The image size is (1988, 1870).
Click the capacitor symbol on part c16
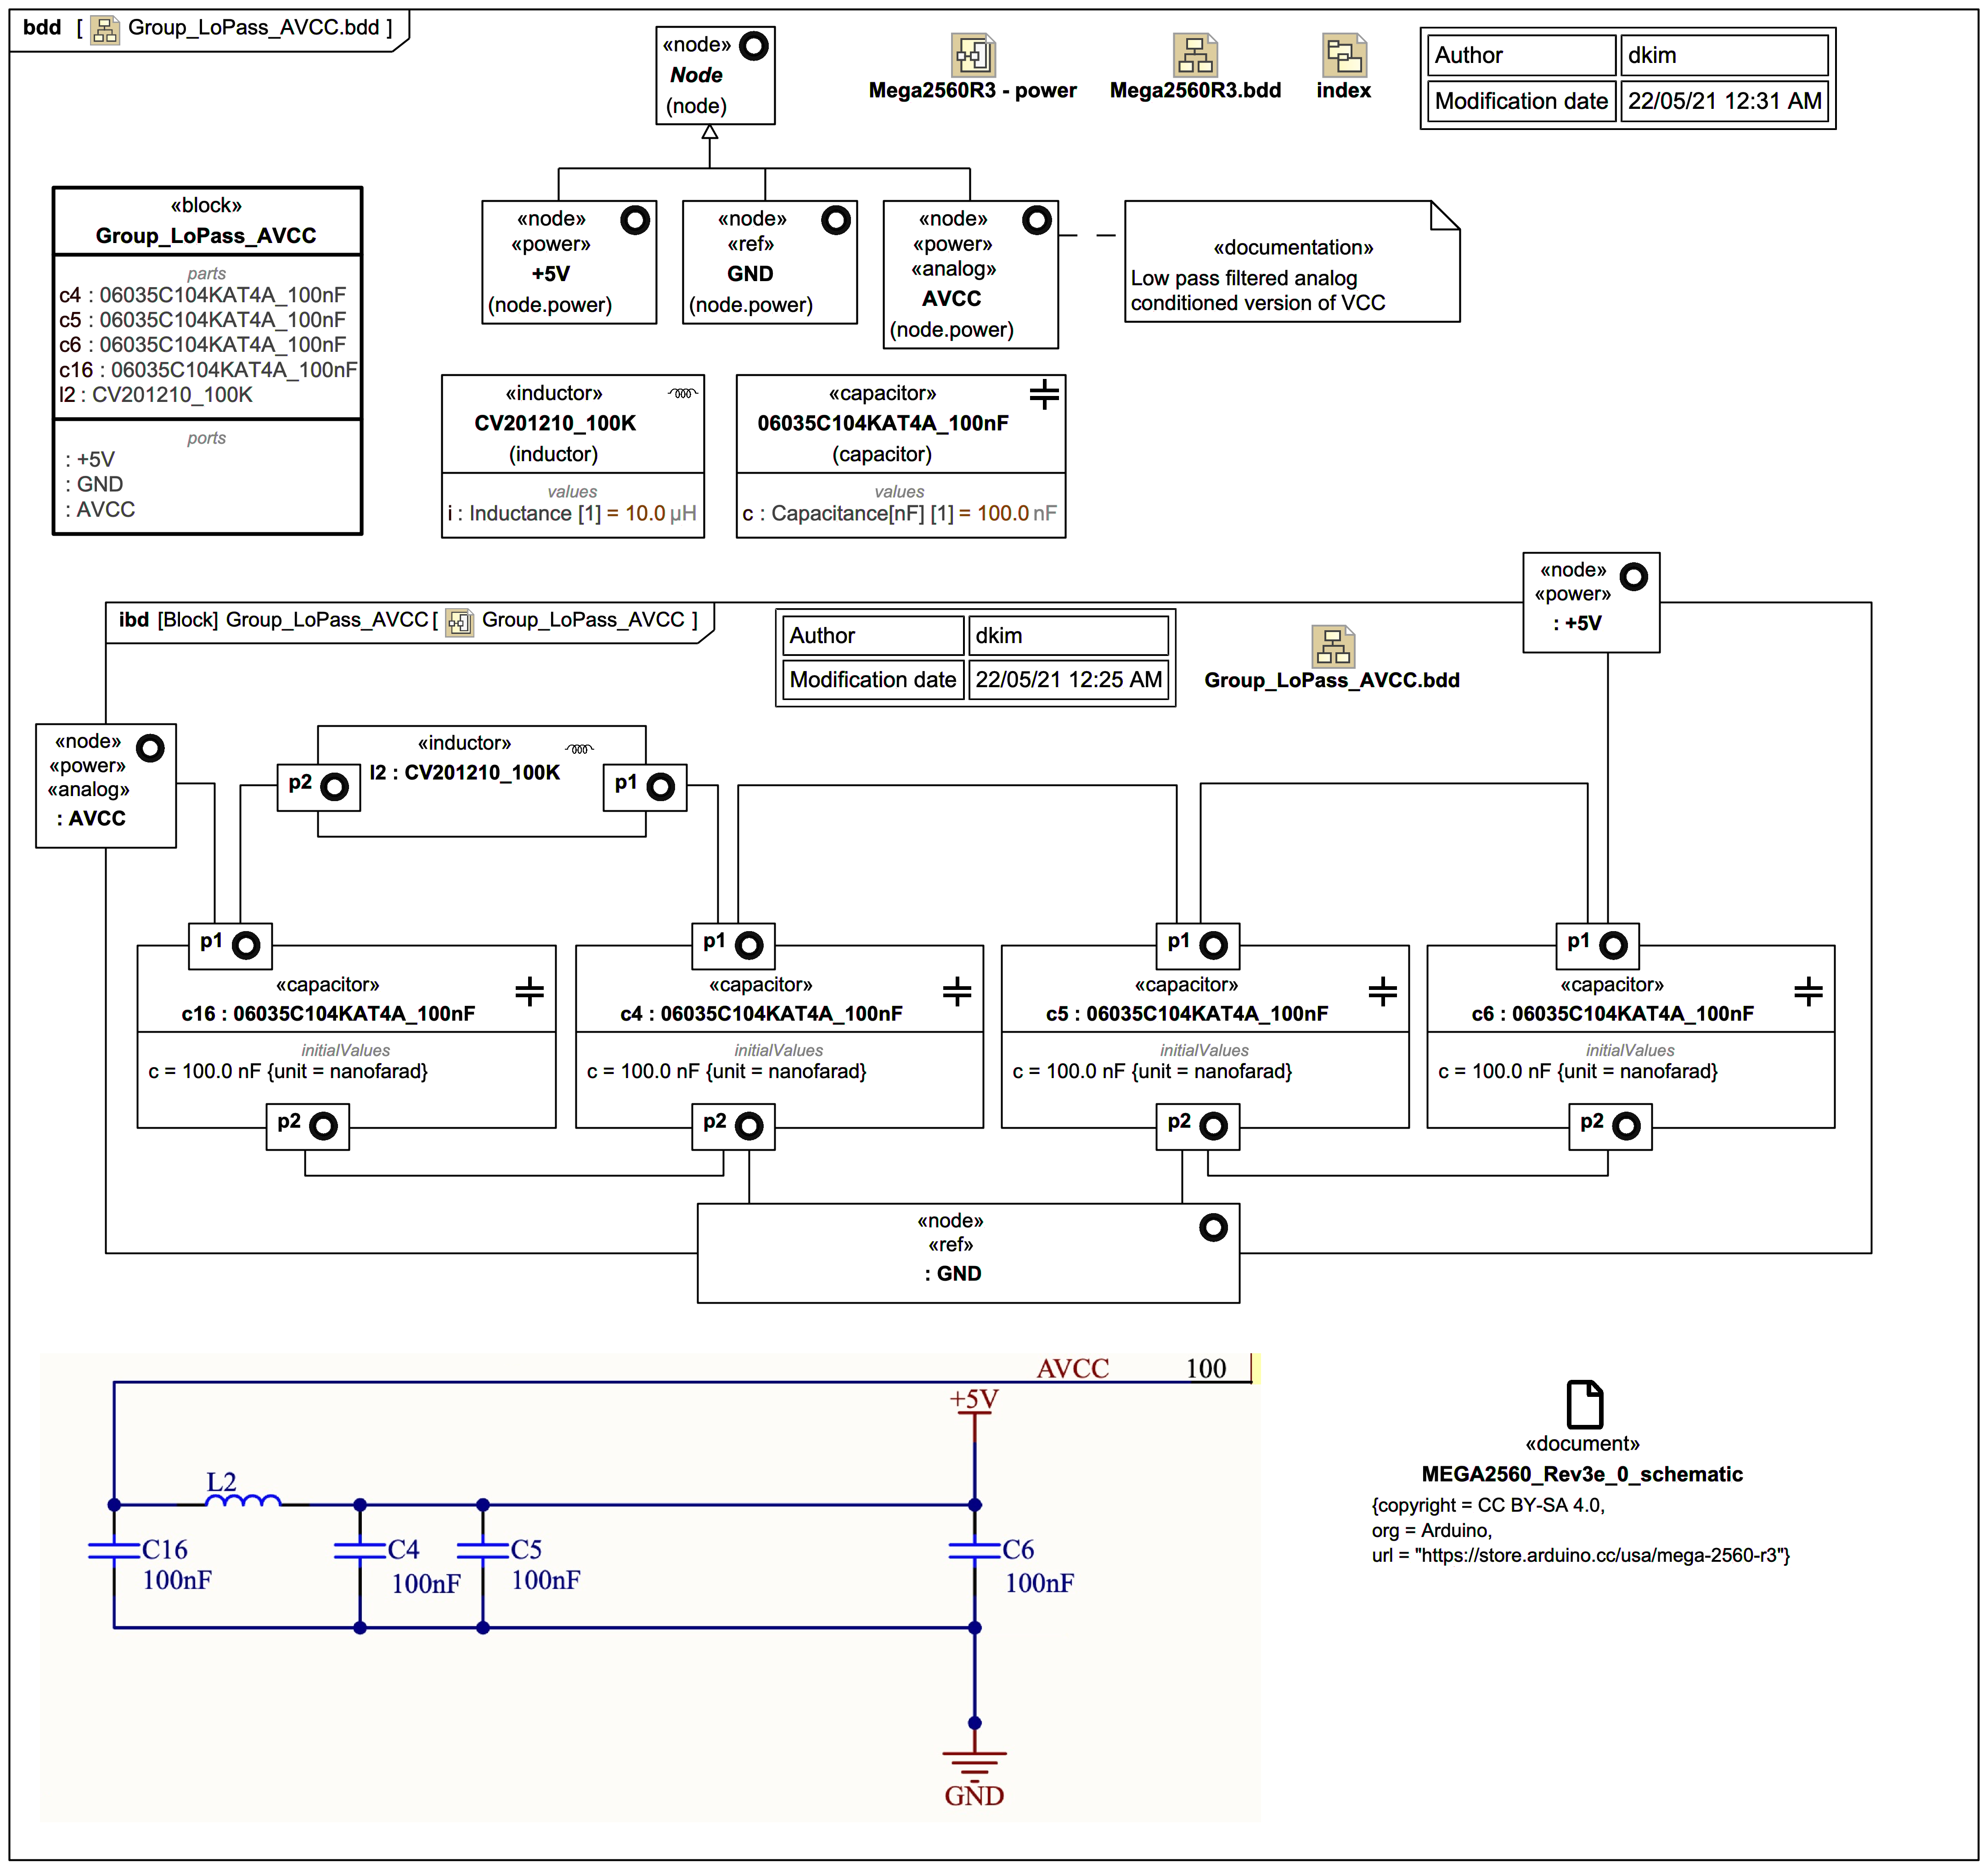click(529, 991)
